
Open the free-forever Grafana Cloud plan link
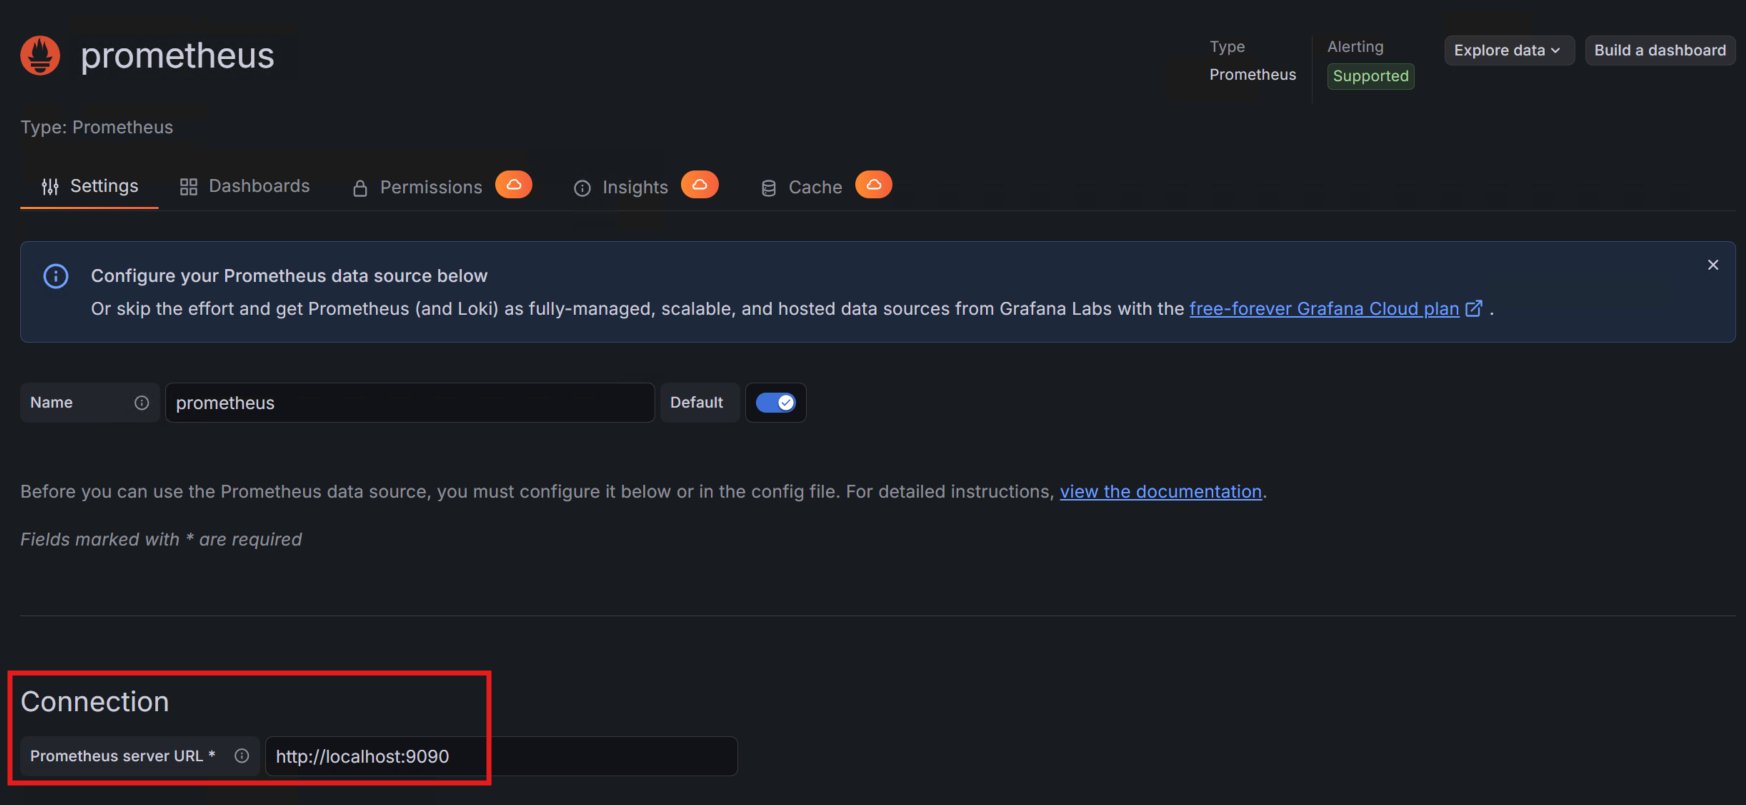tap(1323, 309)
